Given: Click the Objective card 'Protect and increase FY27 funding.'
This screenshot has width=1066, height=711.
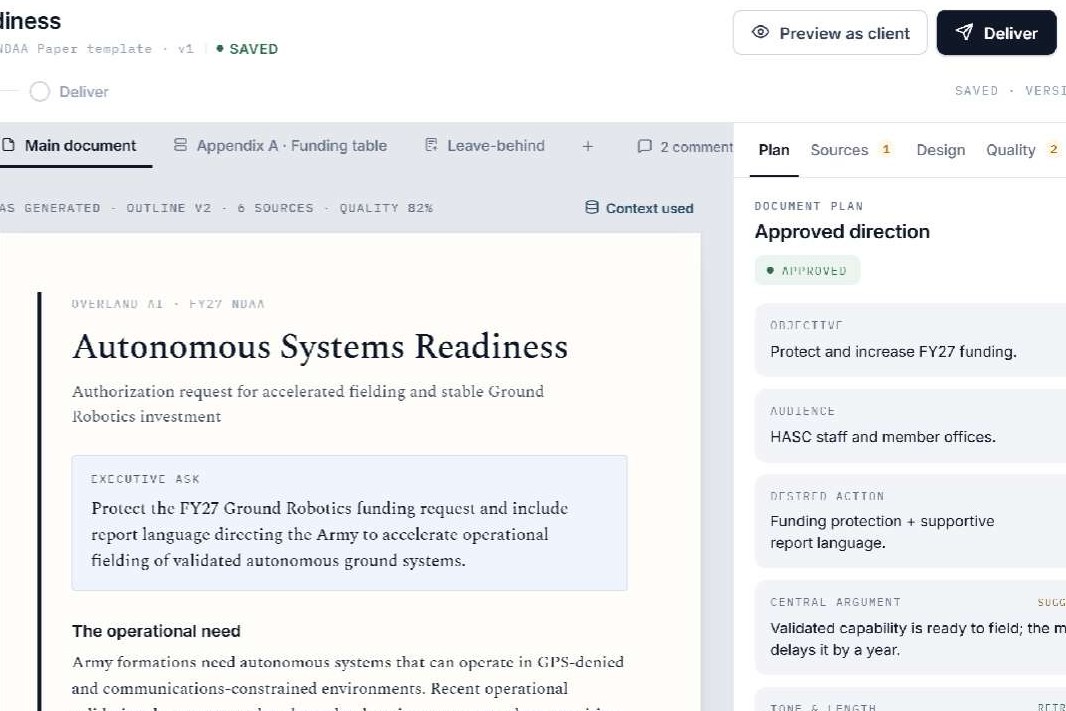Looking at the screenshot, I should click(x=910, y=340).
